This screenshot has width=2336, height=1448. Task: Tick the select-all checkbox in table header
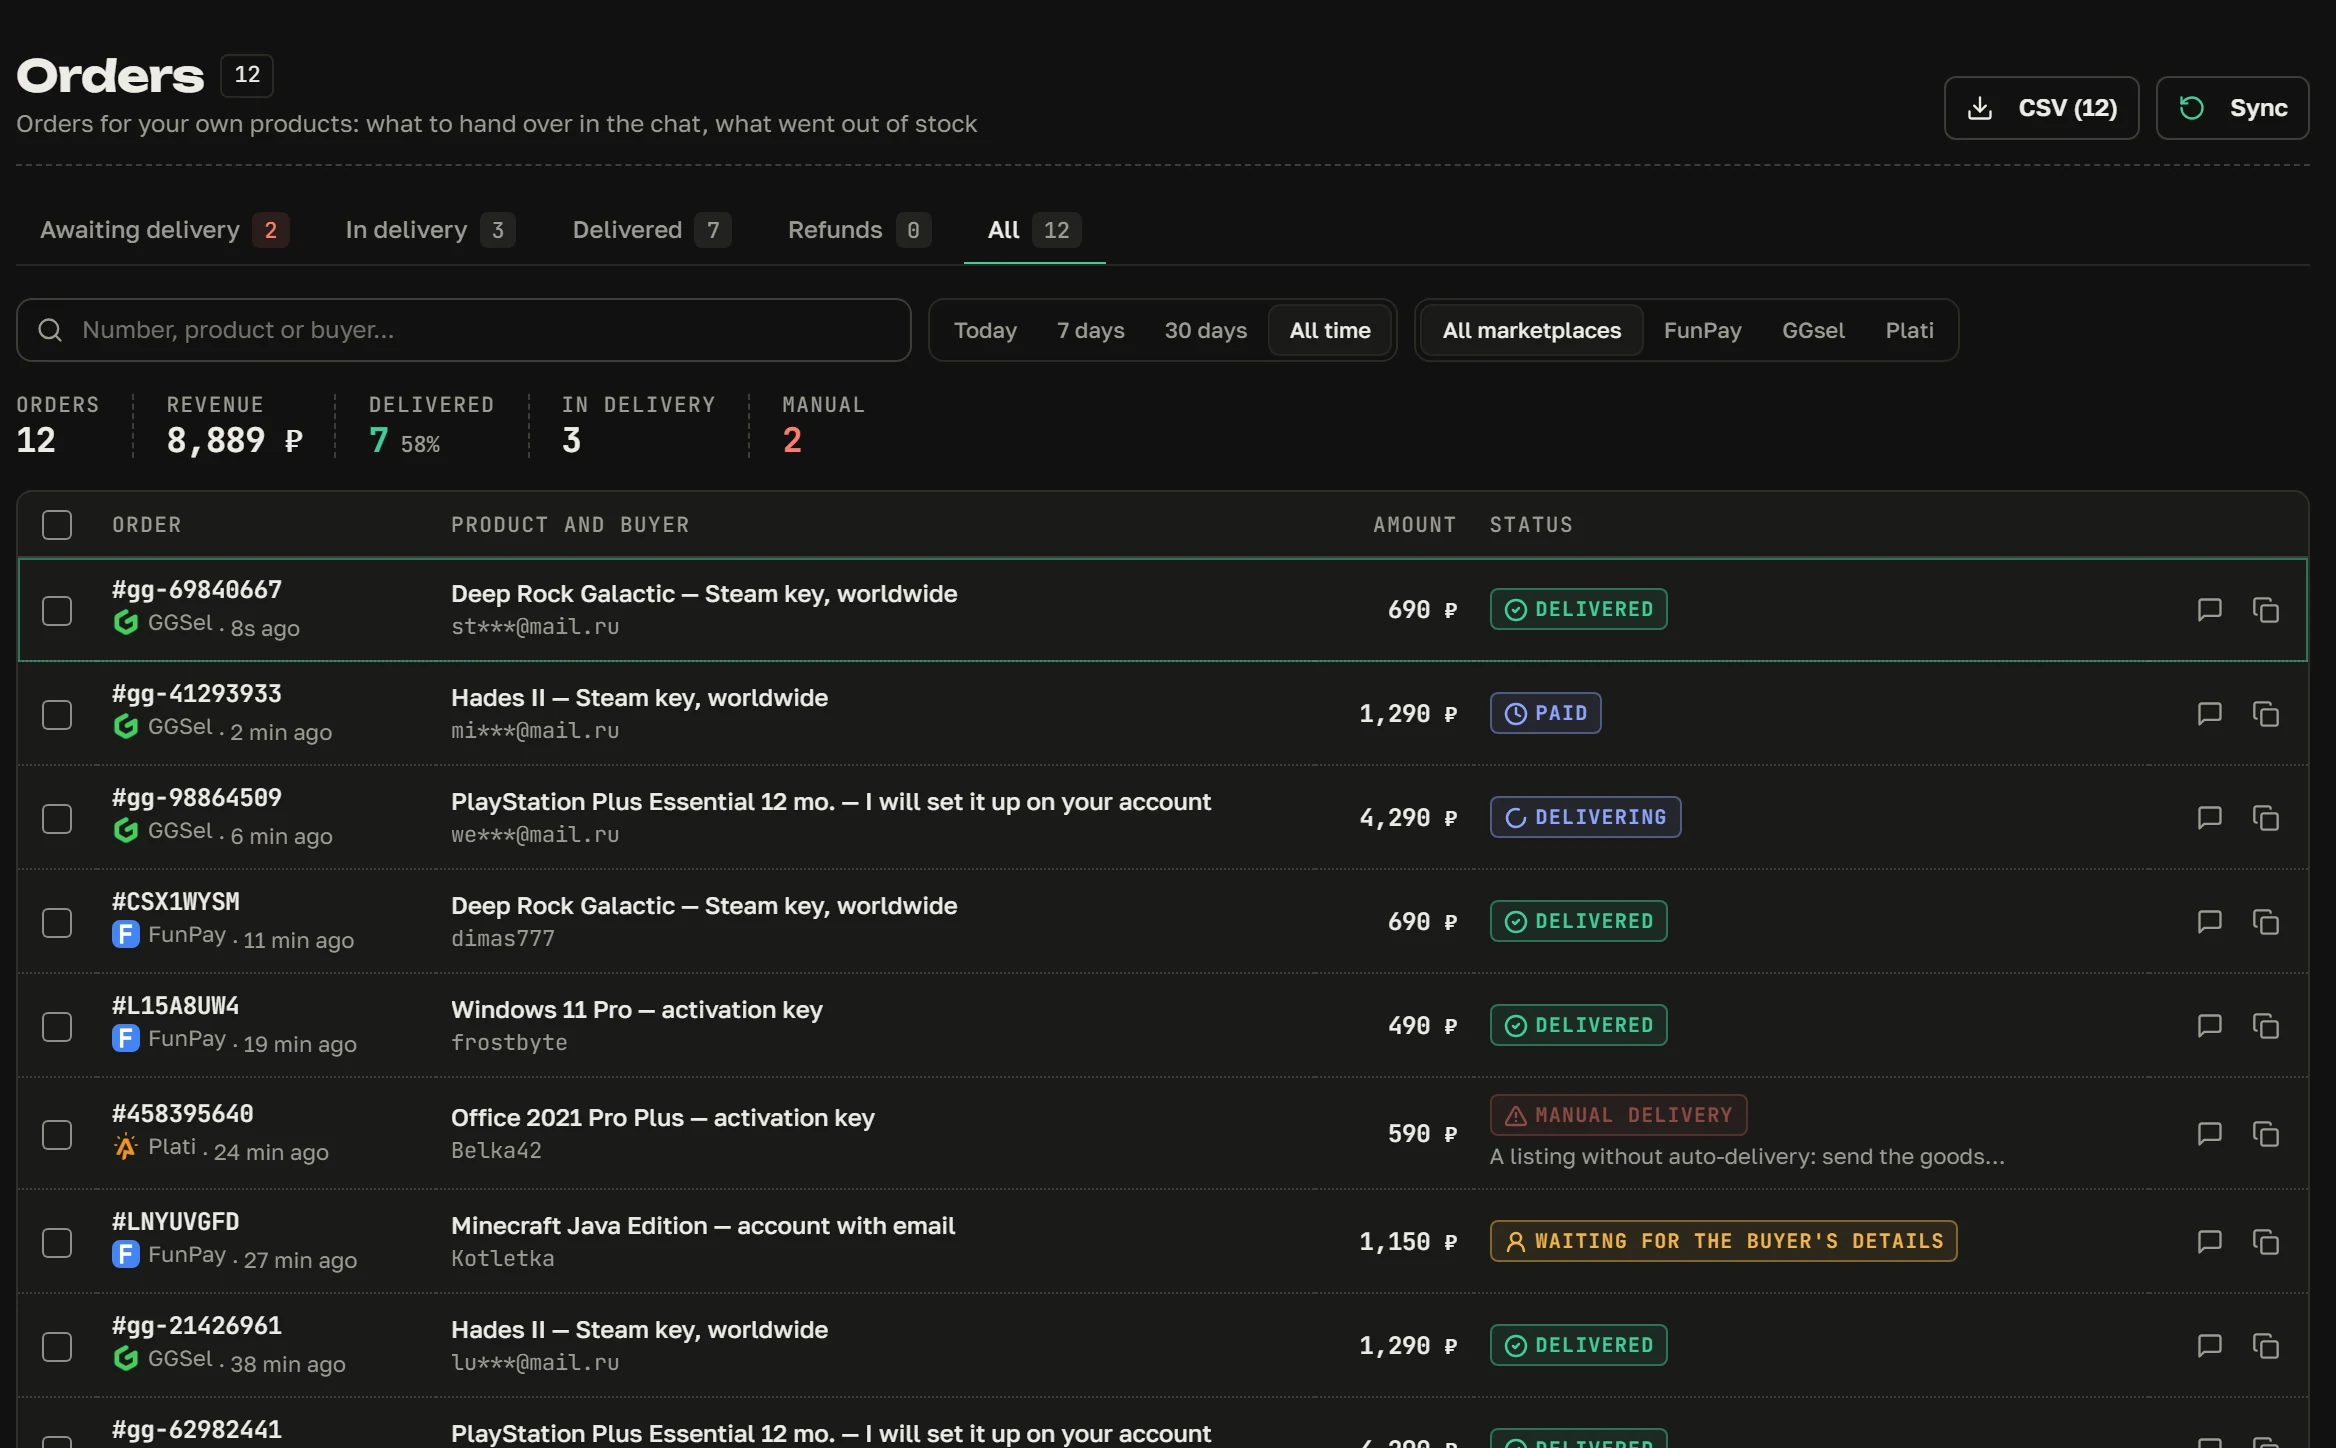pos(57,525)
